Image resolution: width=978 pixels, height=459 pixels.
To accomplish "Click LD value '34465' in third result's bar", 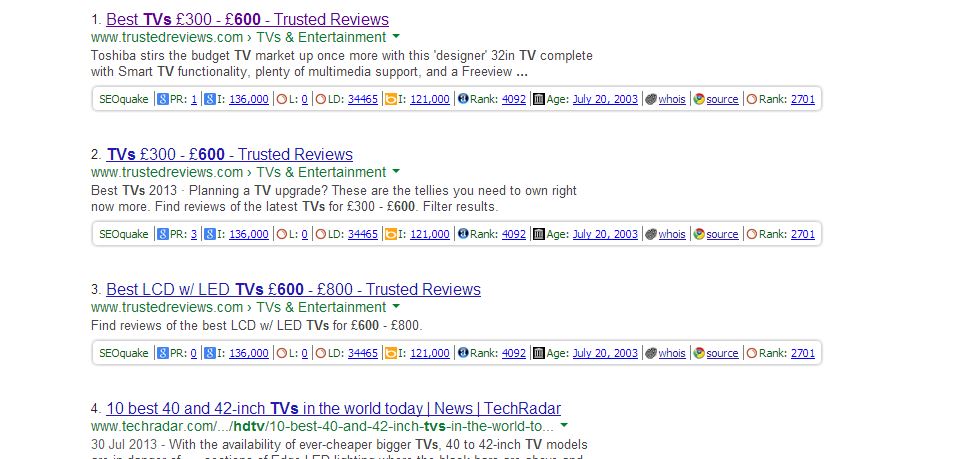I will [363, 354].
